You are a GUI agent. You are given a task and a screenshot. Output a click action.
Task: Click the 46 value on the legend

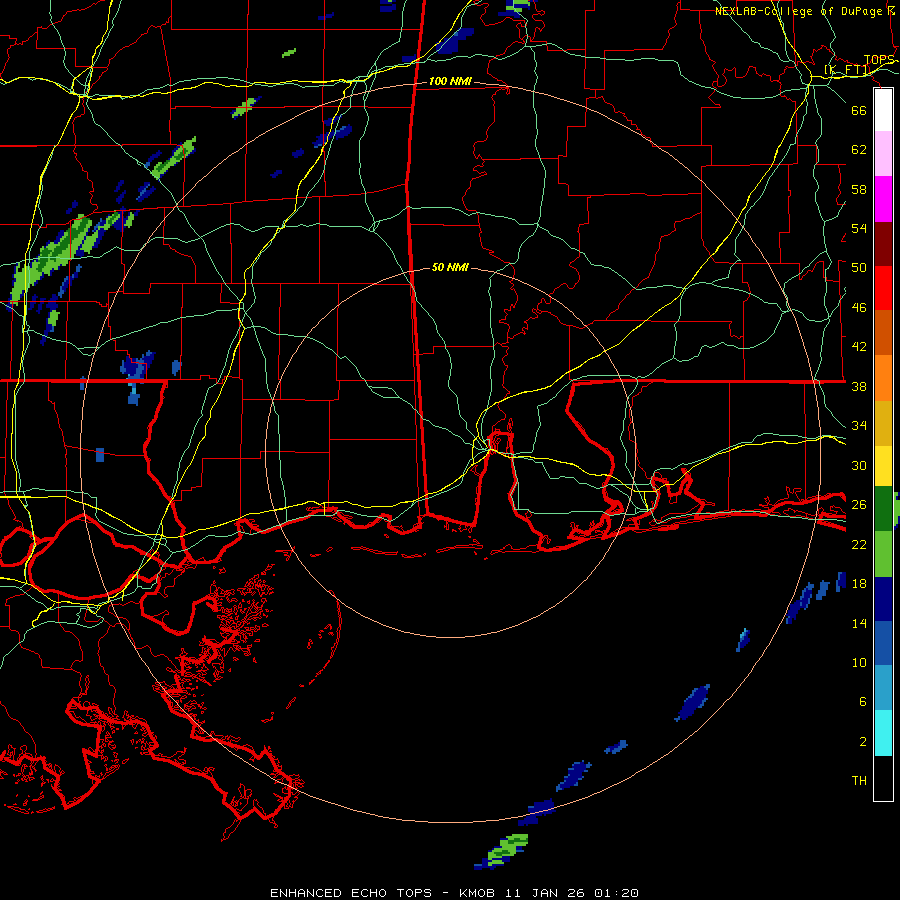coord(859,307)
